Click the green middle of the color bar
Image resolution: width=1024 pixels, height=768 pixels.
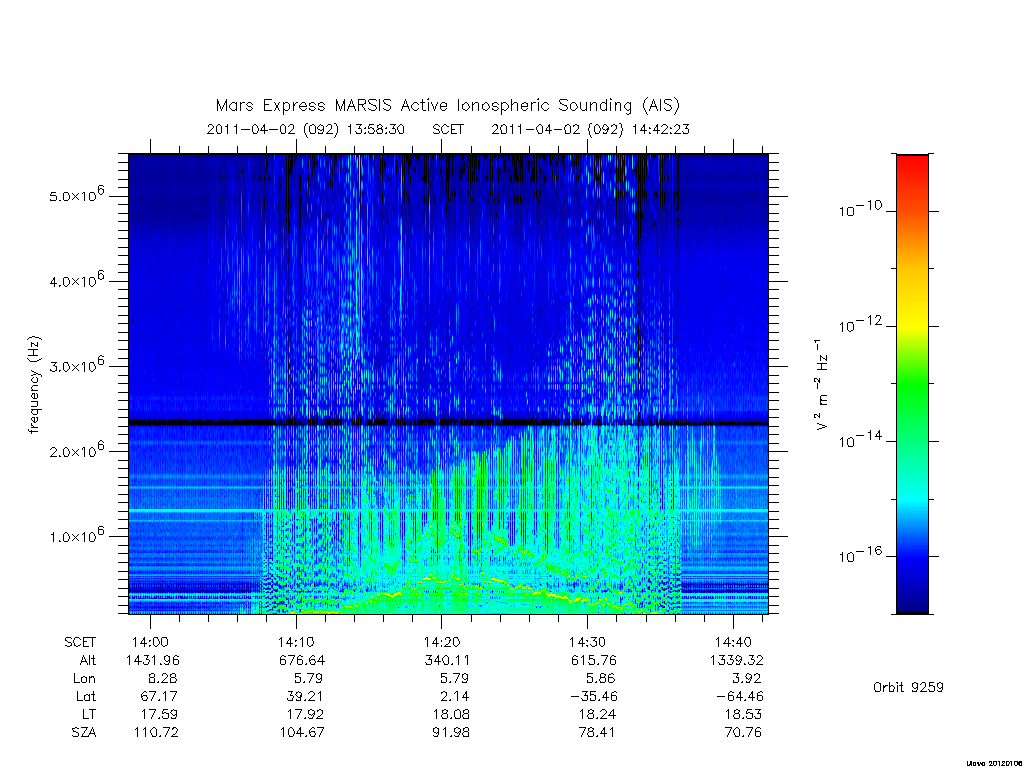(912, 385)
